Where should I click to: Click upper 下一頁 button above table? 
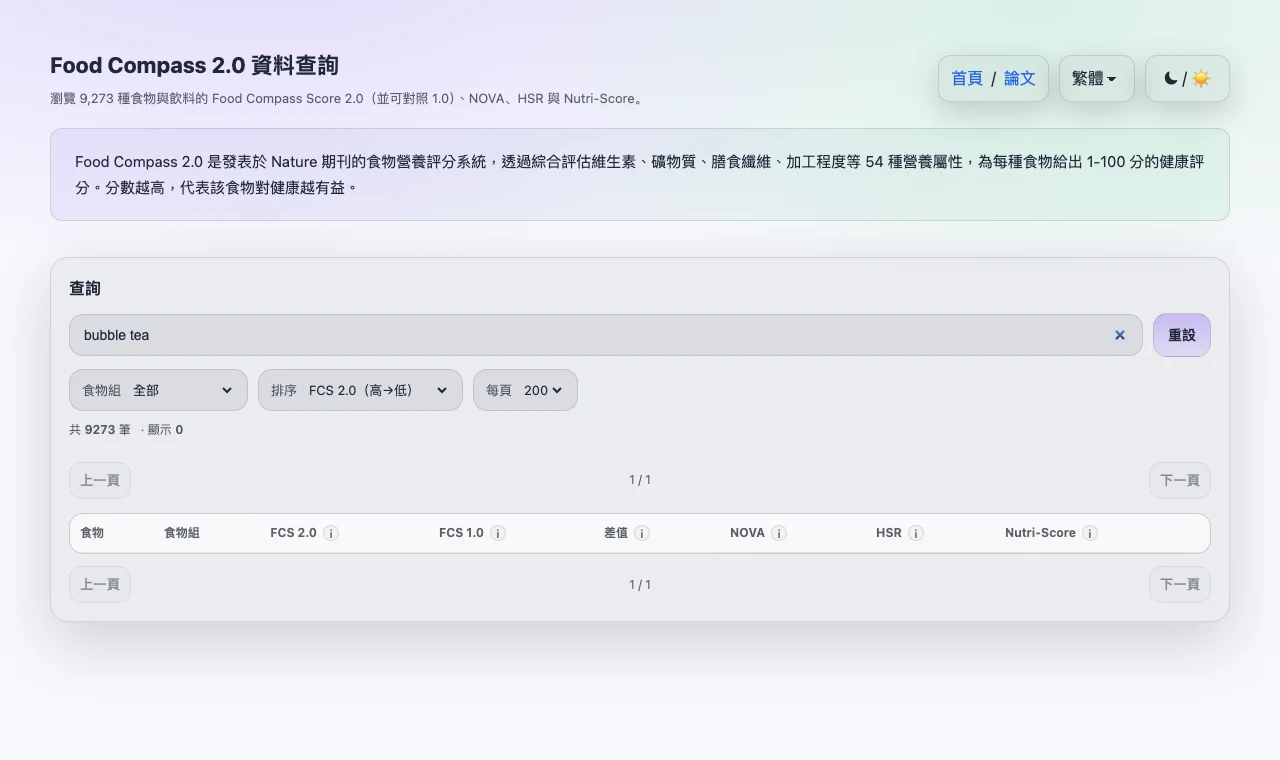1180,480
